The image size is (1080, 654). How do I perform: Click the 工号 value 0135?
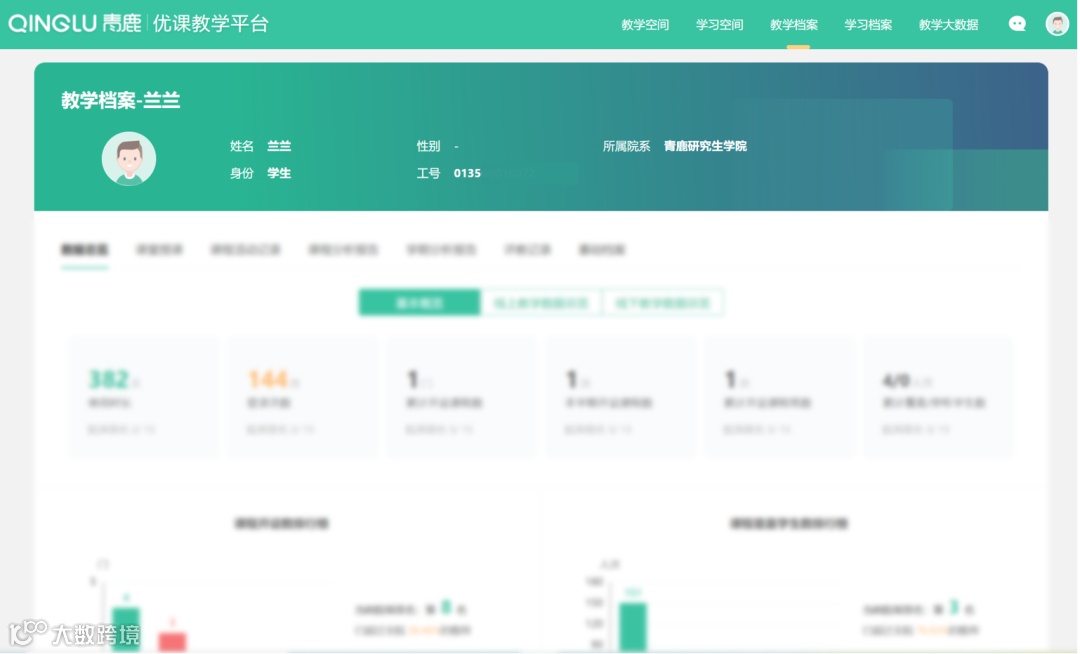click(467, 173)
